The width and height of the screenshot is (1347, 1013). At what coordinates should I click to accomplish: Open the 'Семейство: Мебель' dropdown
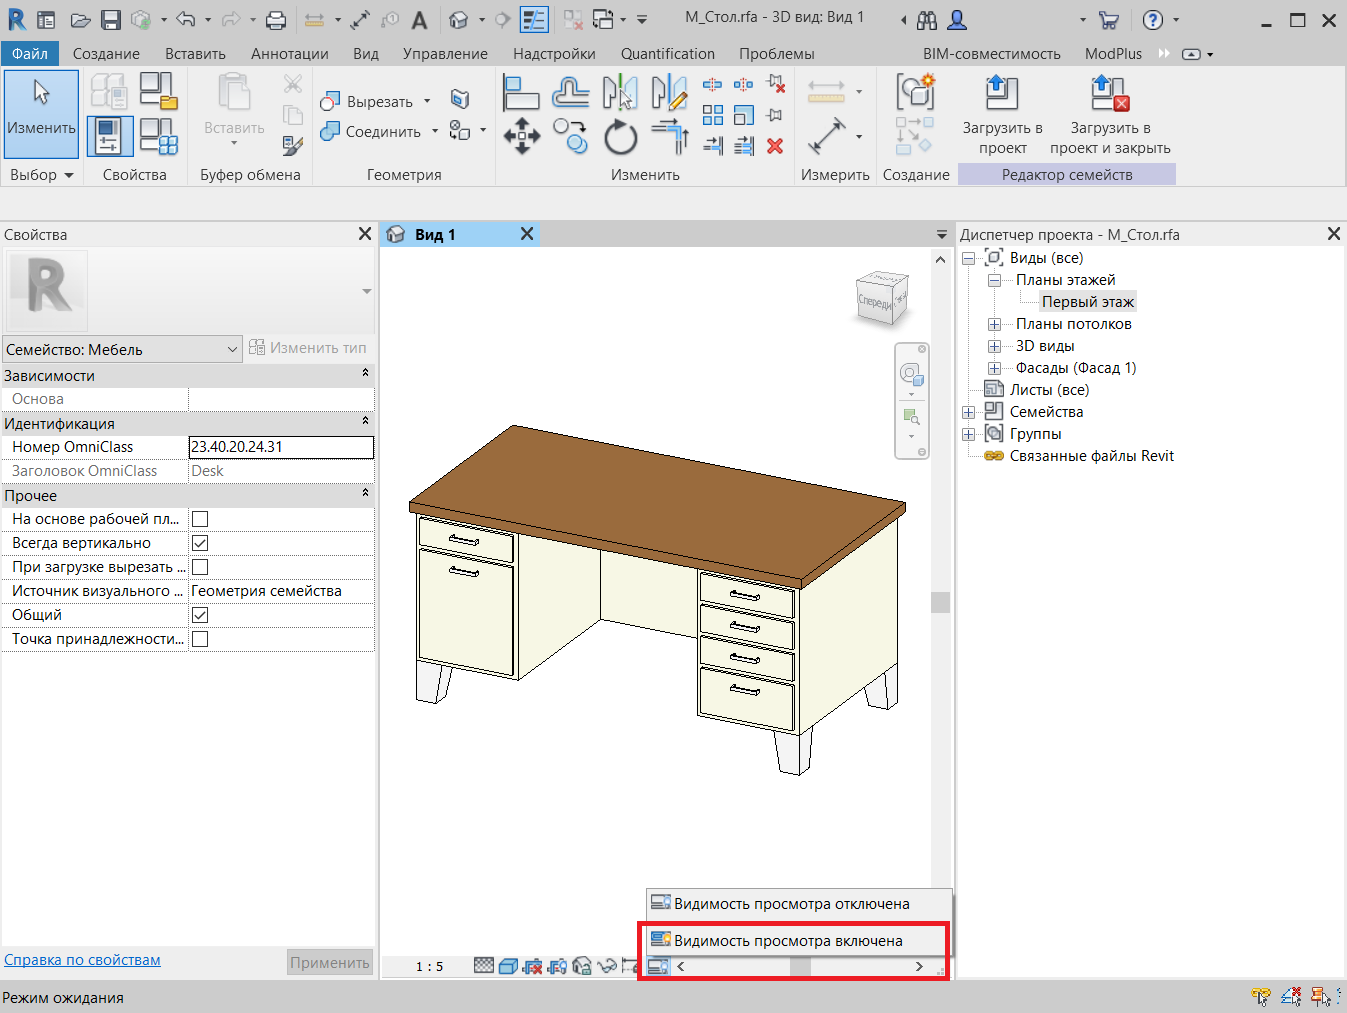[122, 350]
